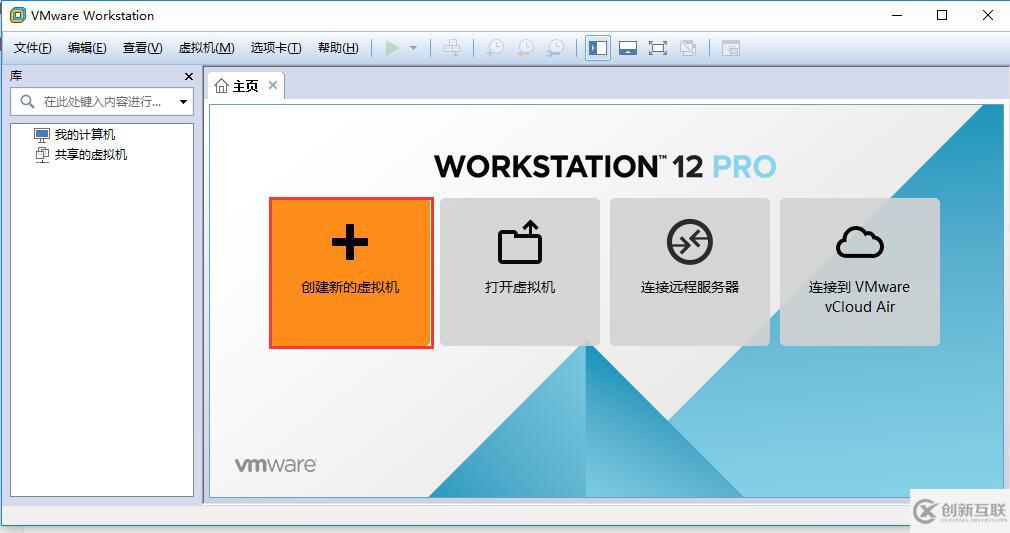
Task: Click the 打开虚拟机 tile
Action: point(520,272)
